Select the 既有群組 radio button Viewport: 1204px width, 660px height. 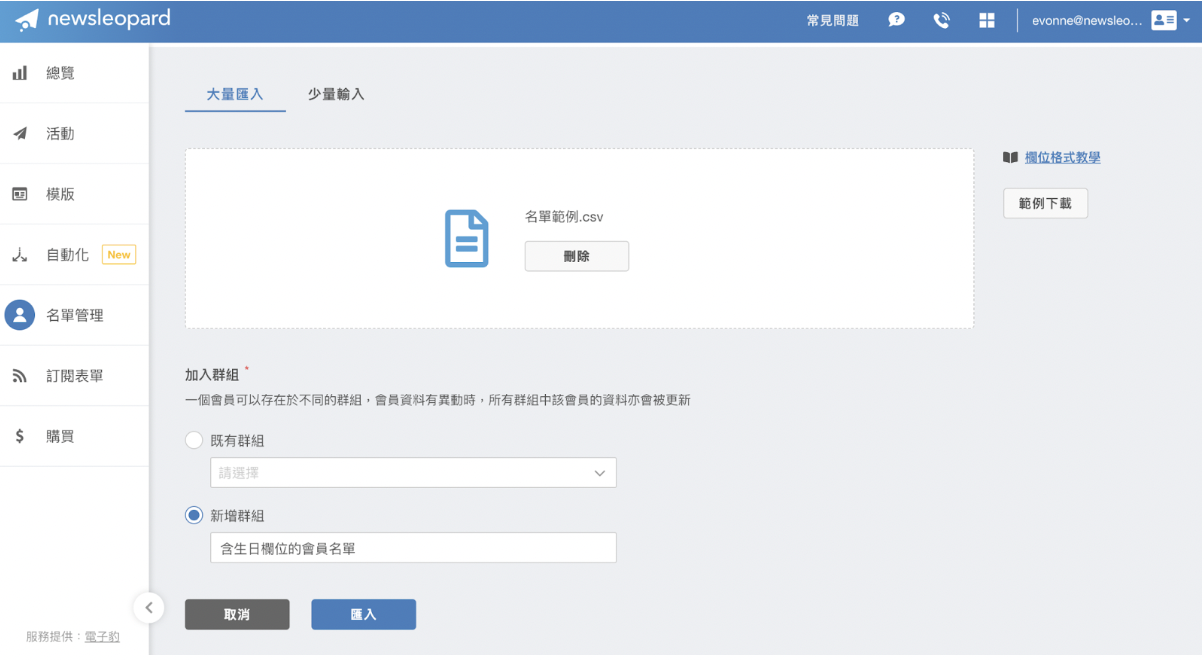pyautogui.click(x=194, y=440)
